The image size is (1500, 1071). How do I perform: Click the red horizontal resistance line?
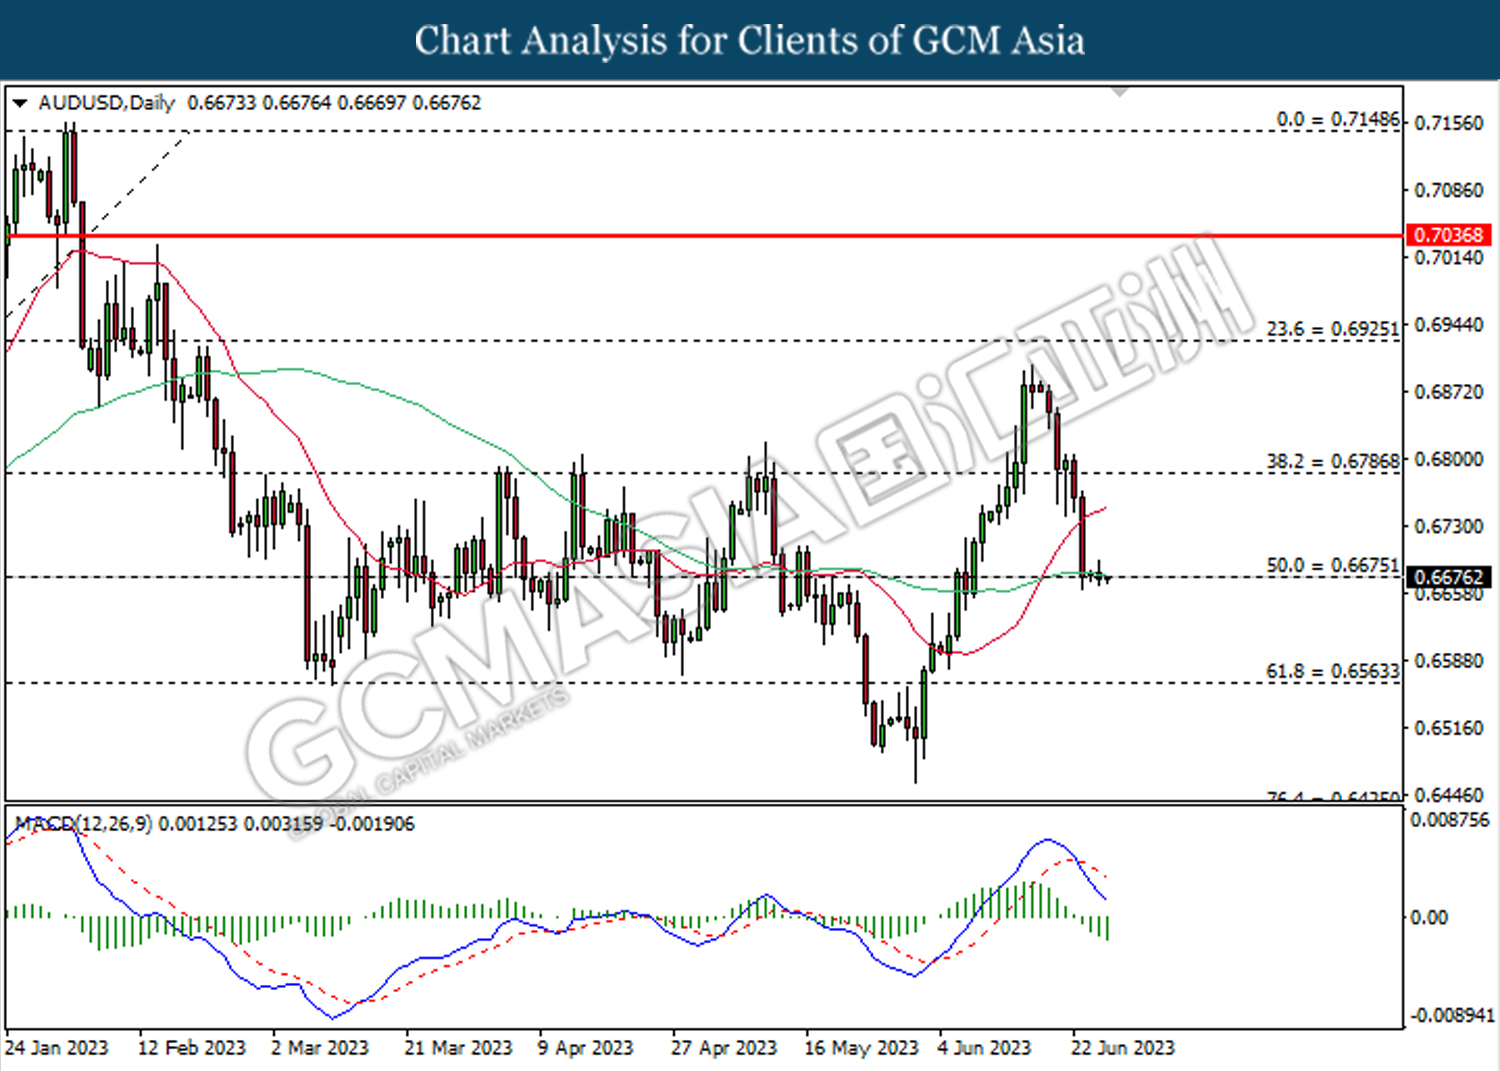pos(704,236)
